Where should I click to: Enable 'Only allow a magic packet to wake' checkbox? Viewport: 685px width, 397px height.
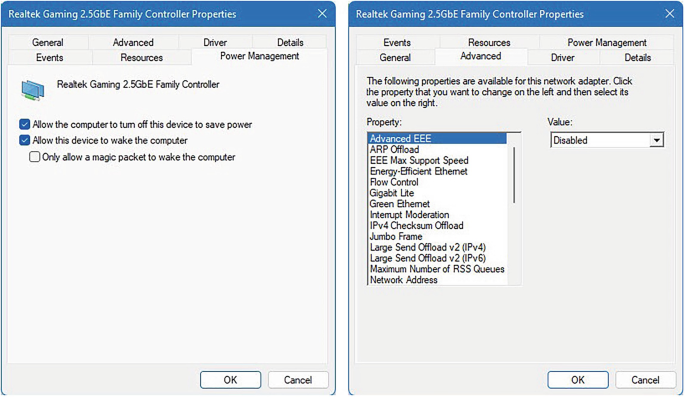click(35, 157)
